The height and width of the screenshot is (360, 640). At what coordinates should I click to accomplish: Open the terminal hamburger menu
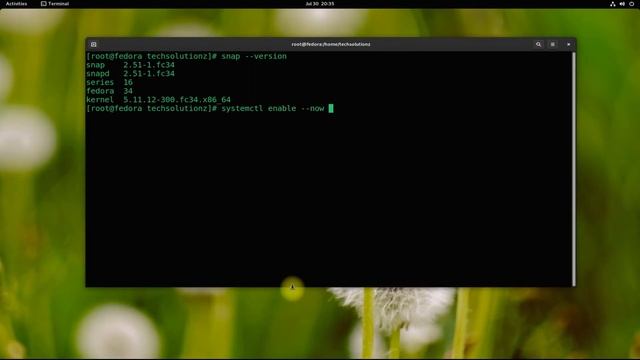[553, 44]
